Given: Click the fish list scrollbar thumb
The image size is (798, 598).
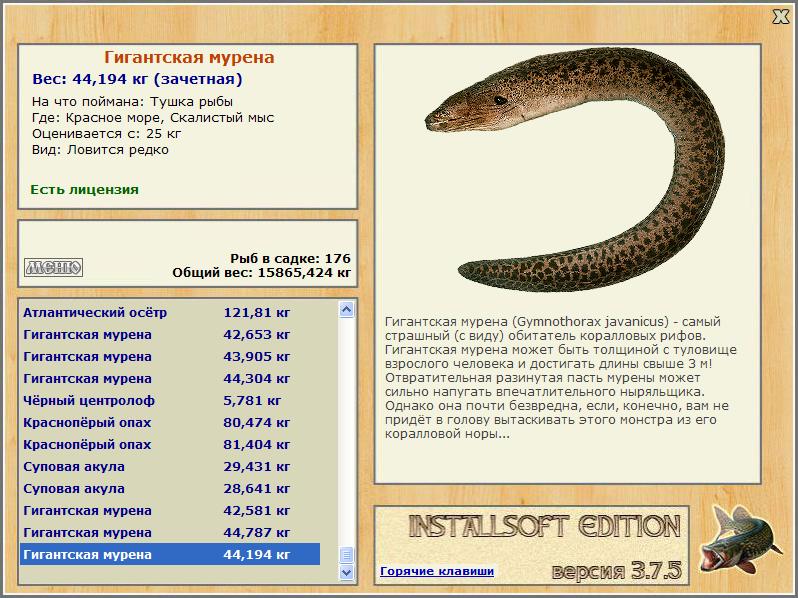Looking at the screenshot, I should coord(347,555).
